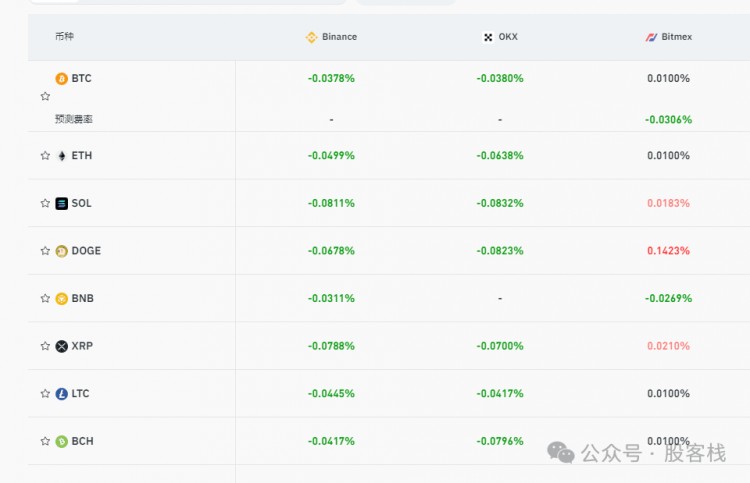Viewport: 750px width, 483px height.
Task: Click BCH OKX rate -0.0796%
Action: (x=500, y=441)
